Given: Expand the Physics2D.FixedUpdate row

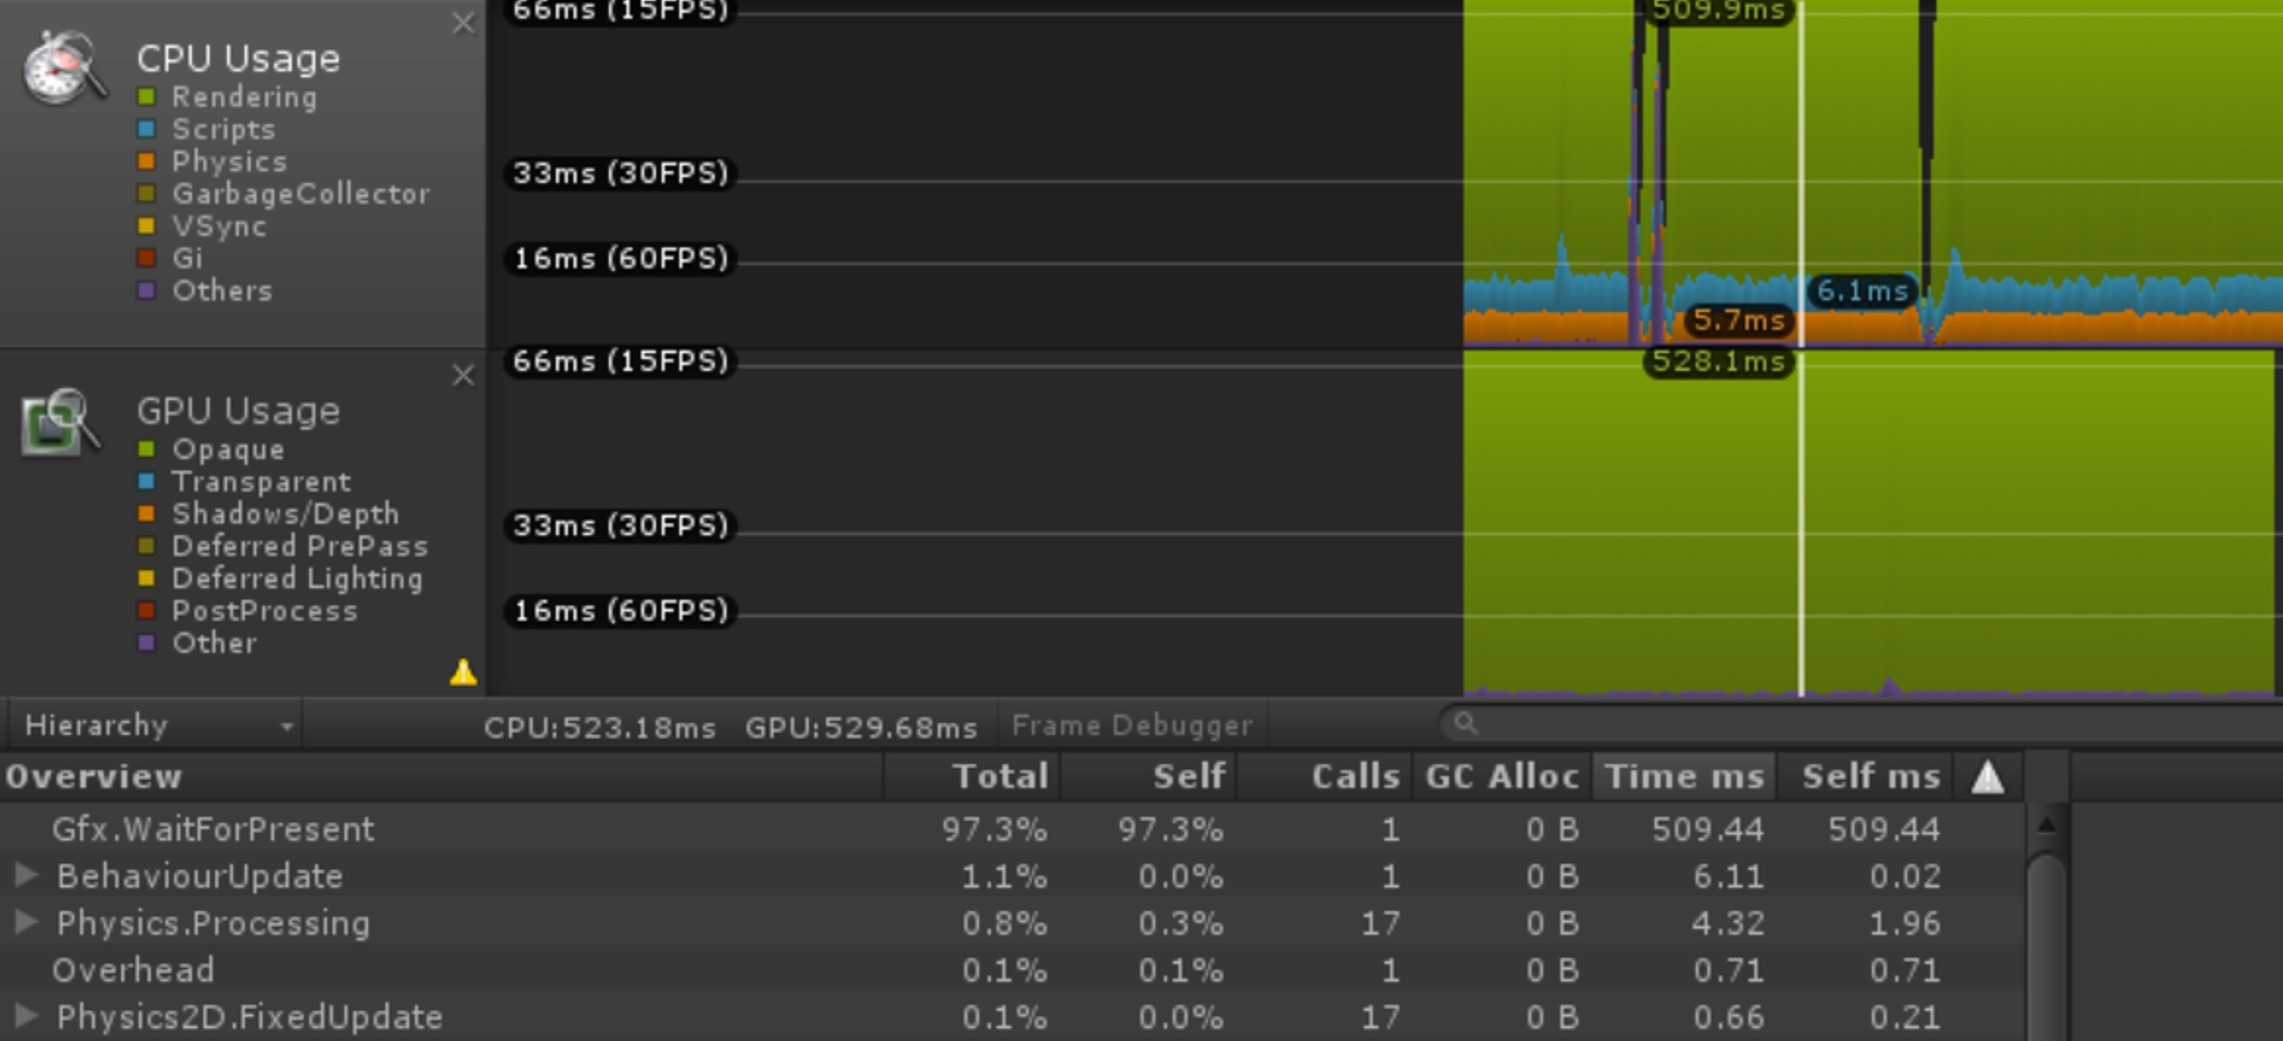Looking at the screenshot, I should coord(24,1016).
